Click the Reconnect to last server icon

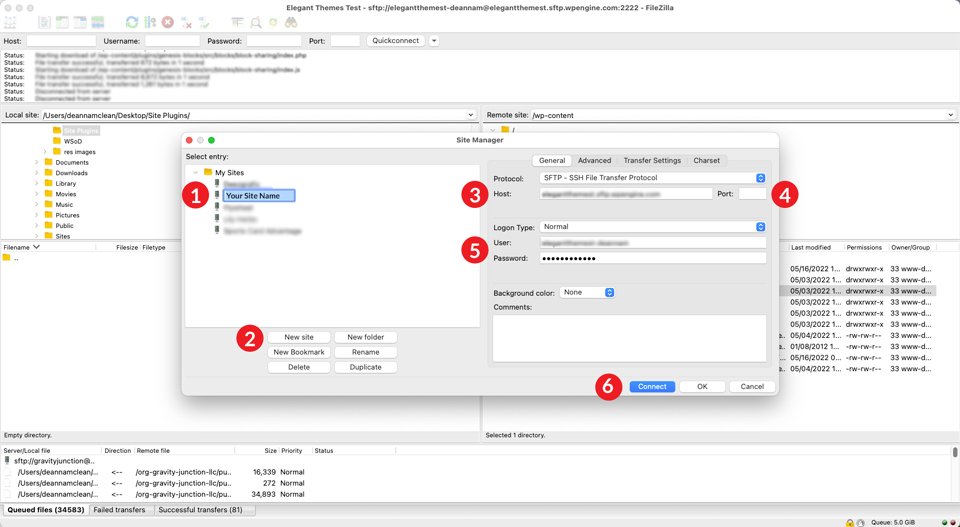[x=204, y=21]
